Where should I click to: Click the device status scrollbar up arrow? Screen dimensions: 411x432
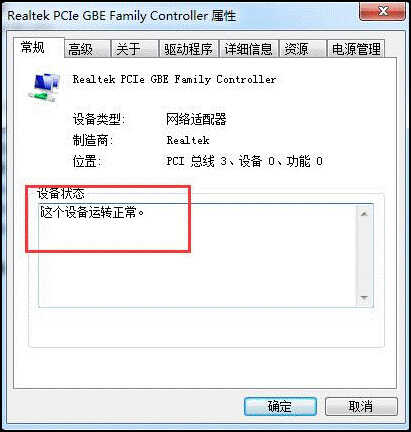click(x=364, y=214)
